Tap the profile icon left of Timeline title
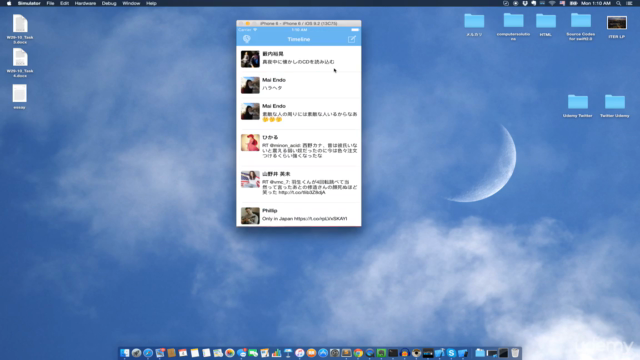The width and height of the screenshot is (640, 360). pyautogui.click(x=247, y=39)
